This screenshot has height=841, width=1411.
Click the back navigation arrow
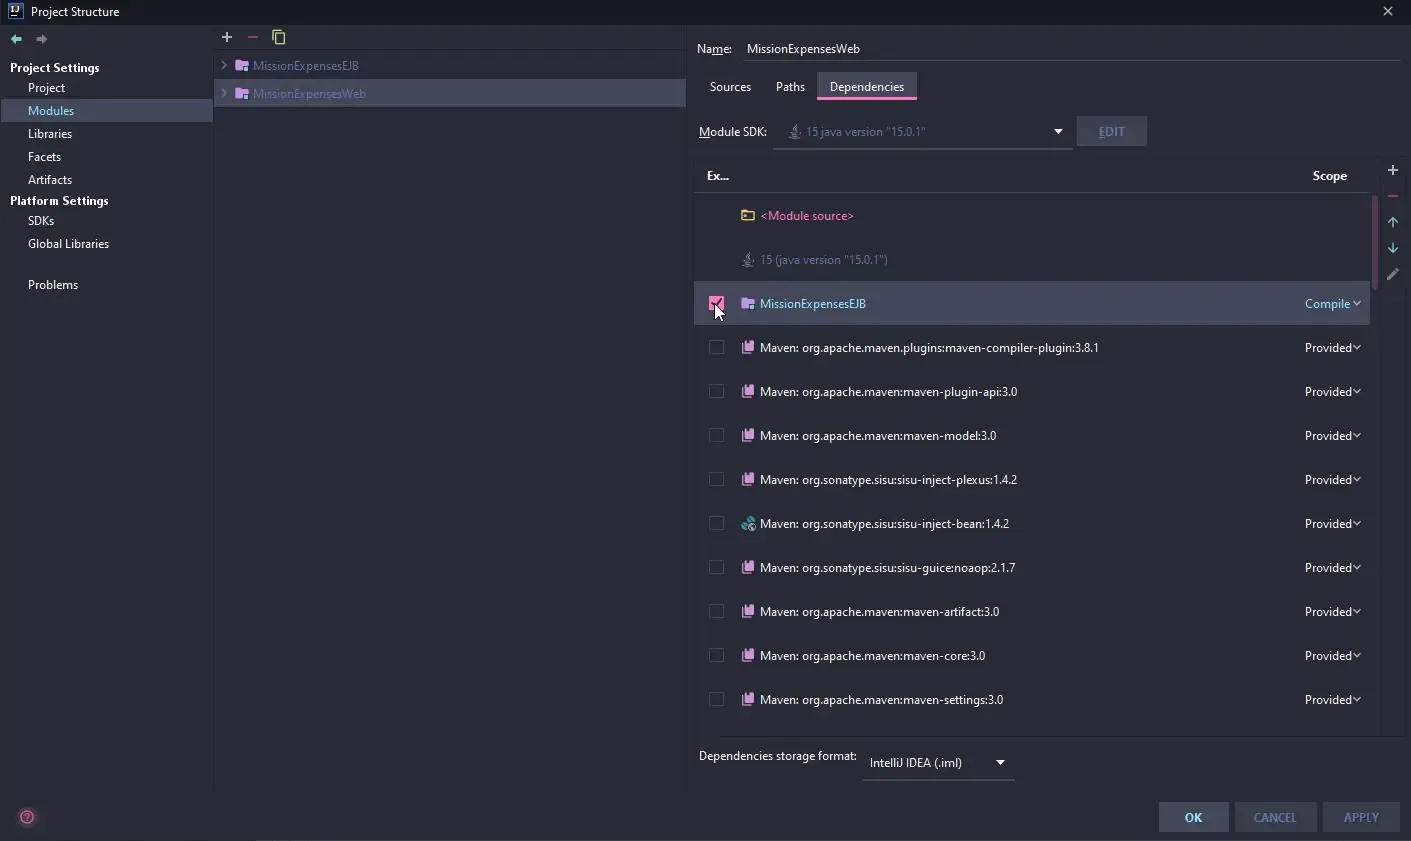(x=16, y=39)
